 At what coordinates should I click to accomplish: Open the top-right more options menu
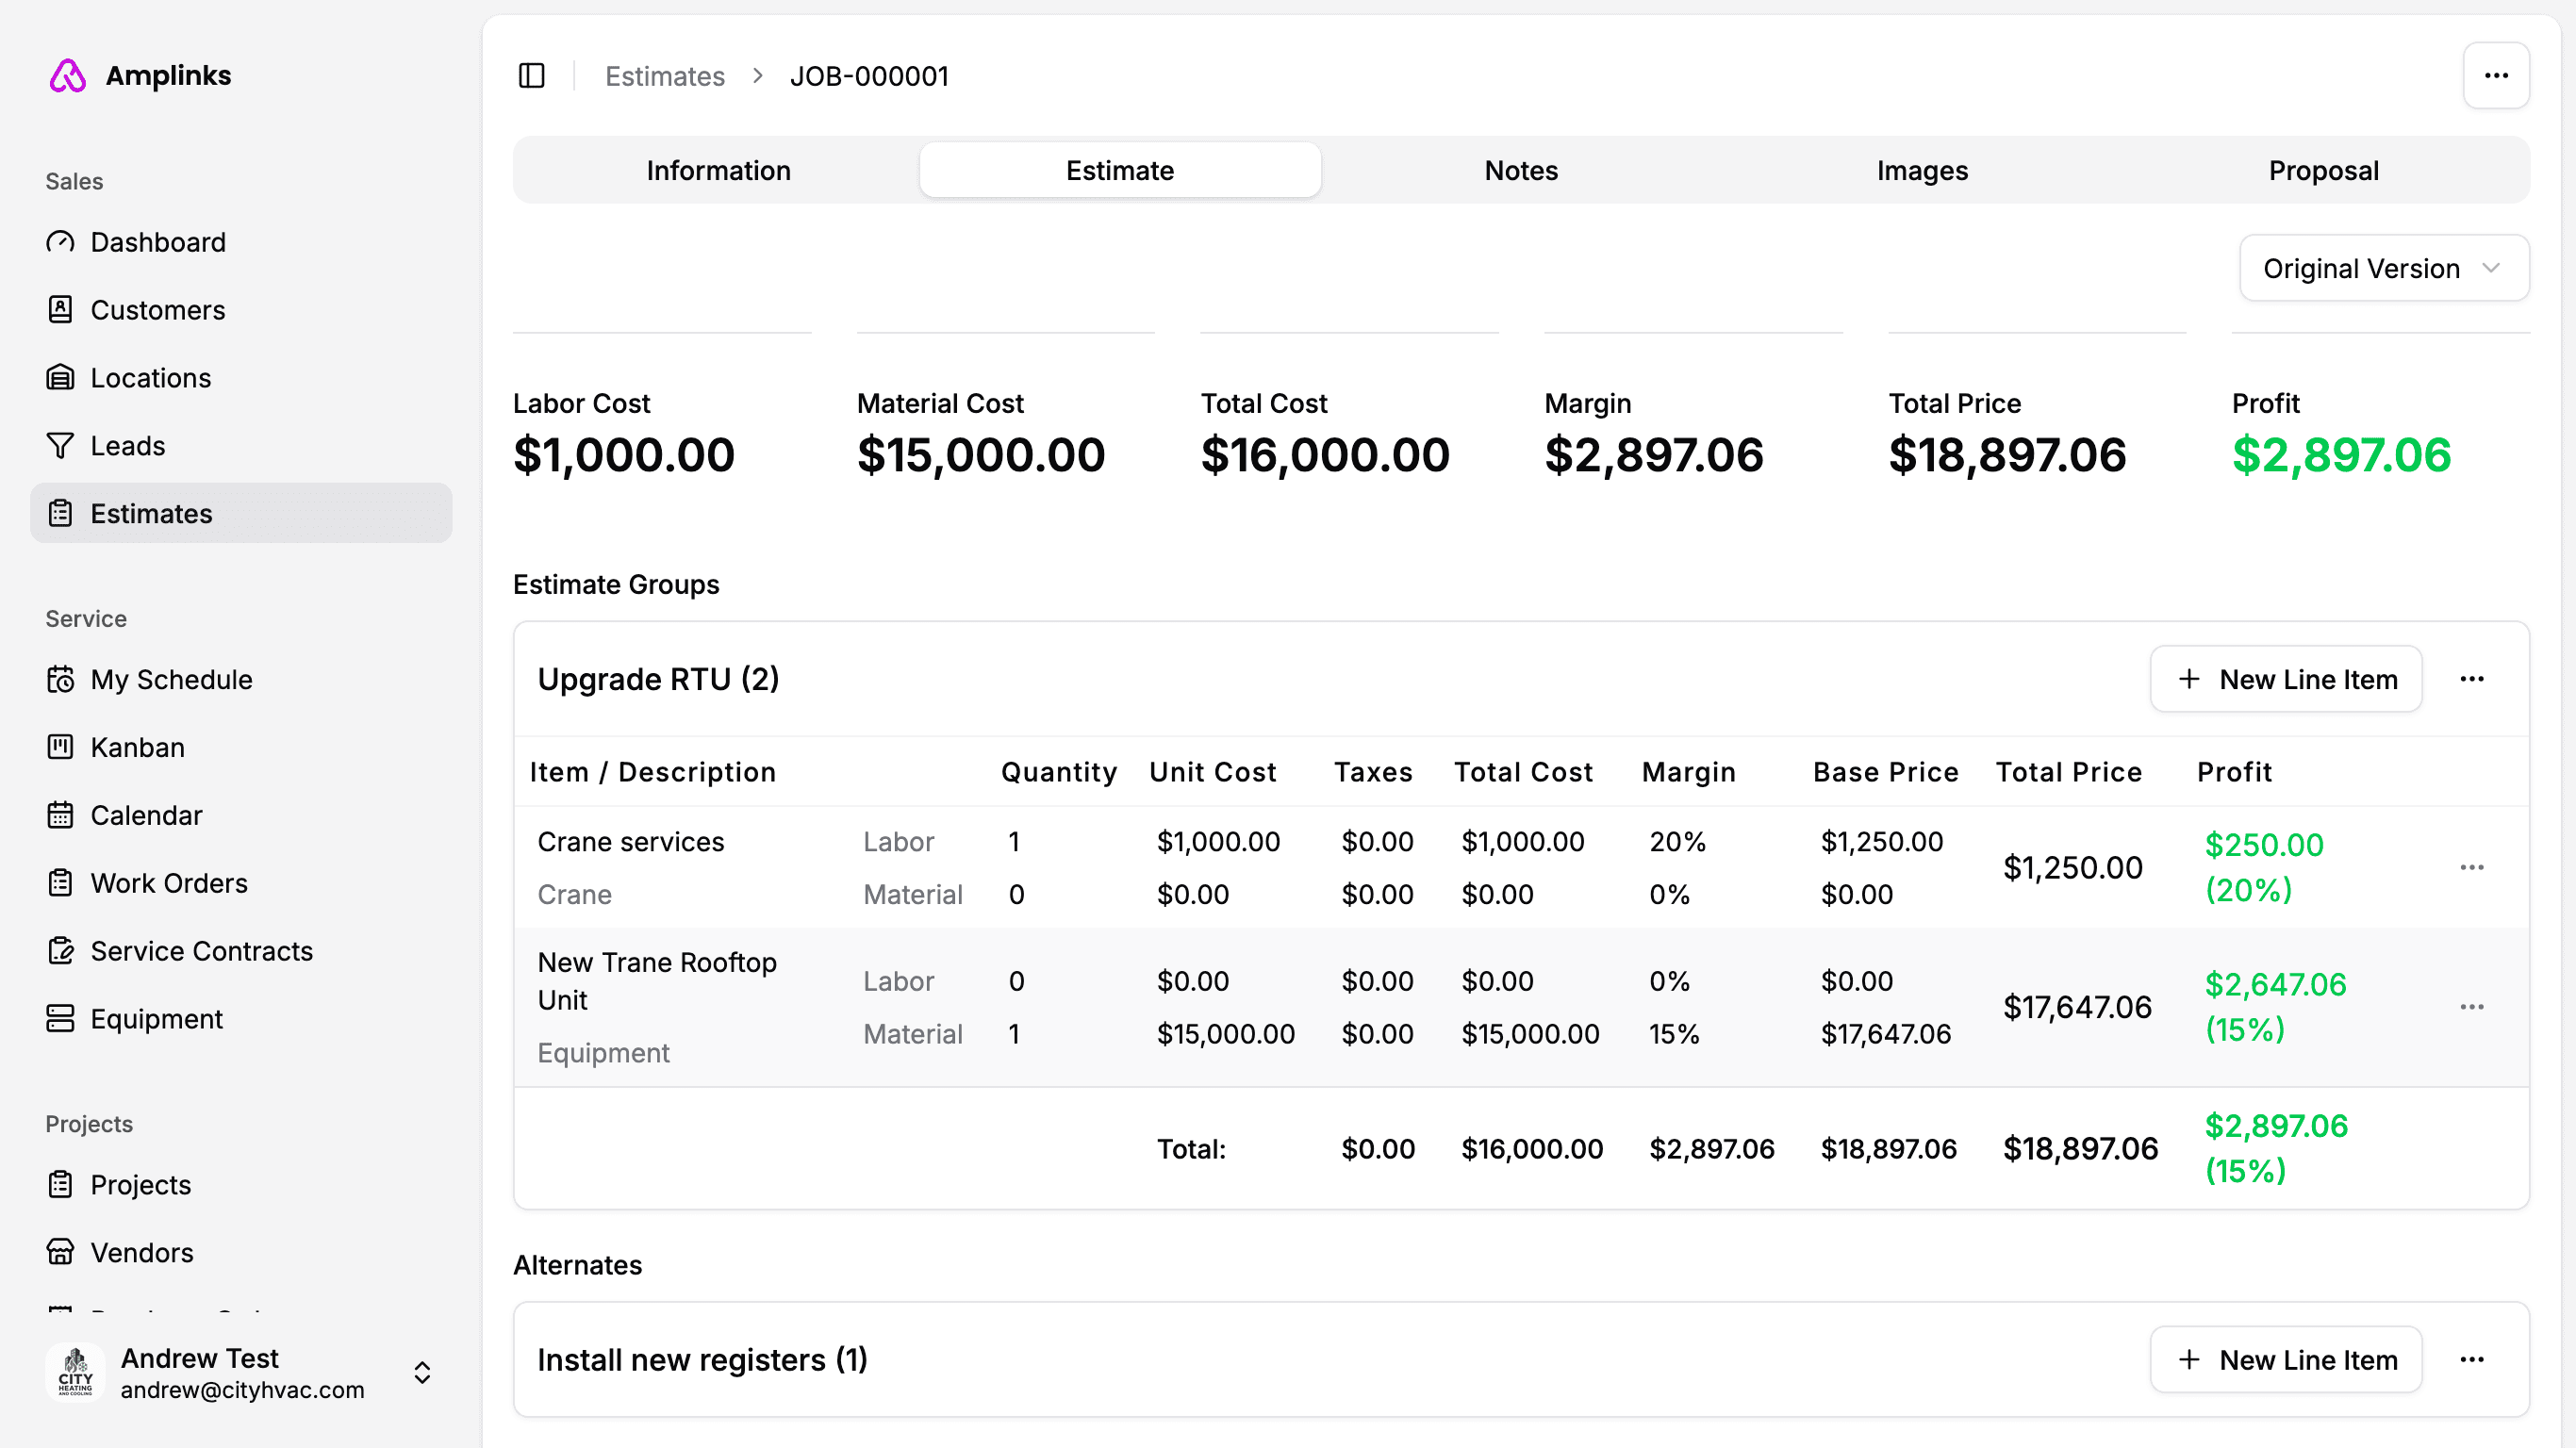[2495, 76]
